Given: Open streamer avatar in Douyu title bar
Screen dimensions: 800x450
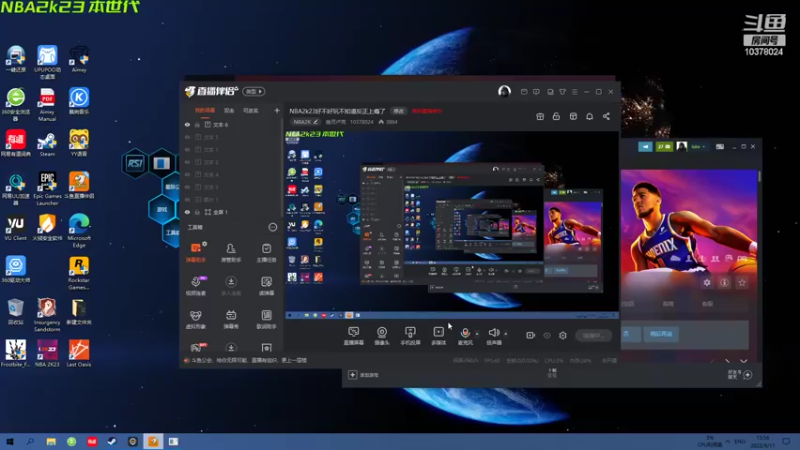Looking at the screenshot, I should pyautogui.click(x=504, y=91).
